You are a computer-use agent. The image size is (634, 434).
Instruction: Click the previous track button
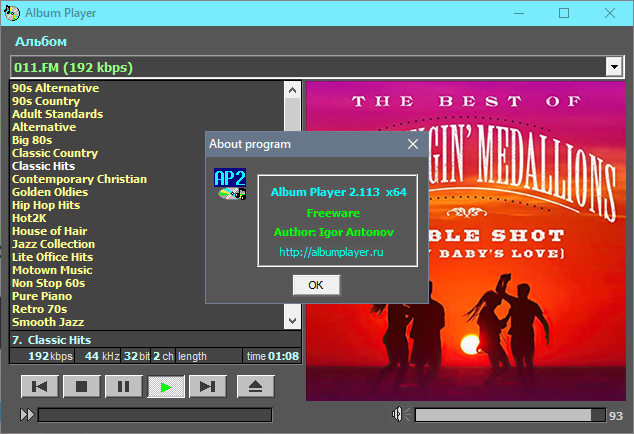(40, 387)
